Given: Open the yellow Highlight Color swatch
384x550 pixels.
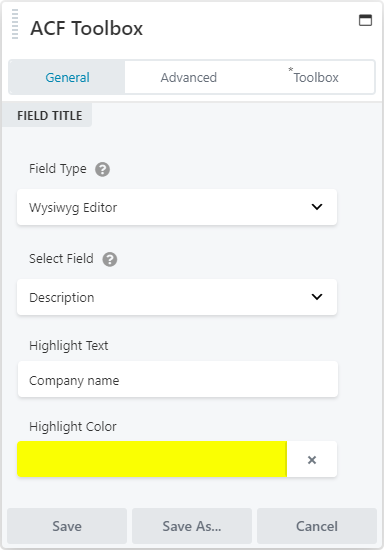Looking at the screenshot, I should 152,459.
